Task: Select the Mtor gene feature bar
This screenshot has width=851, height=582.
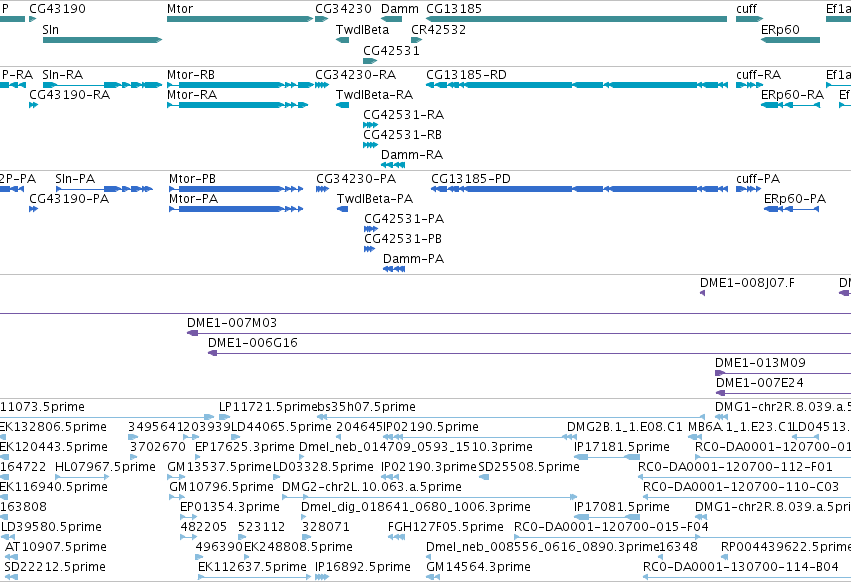Action: click(240, 19)
